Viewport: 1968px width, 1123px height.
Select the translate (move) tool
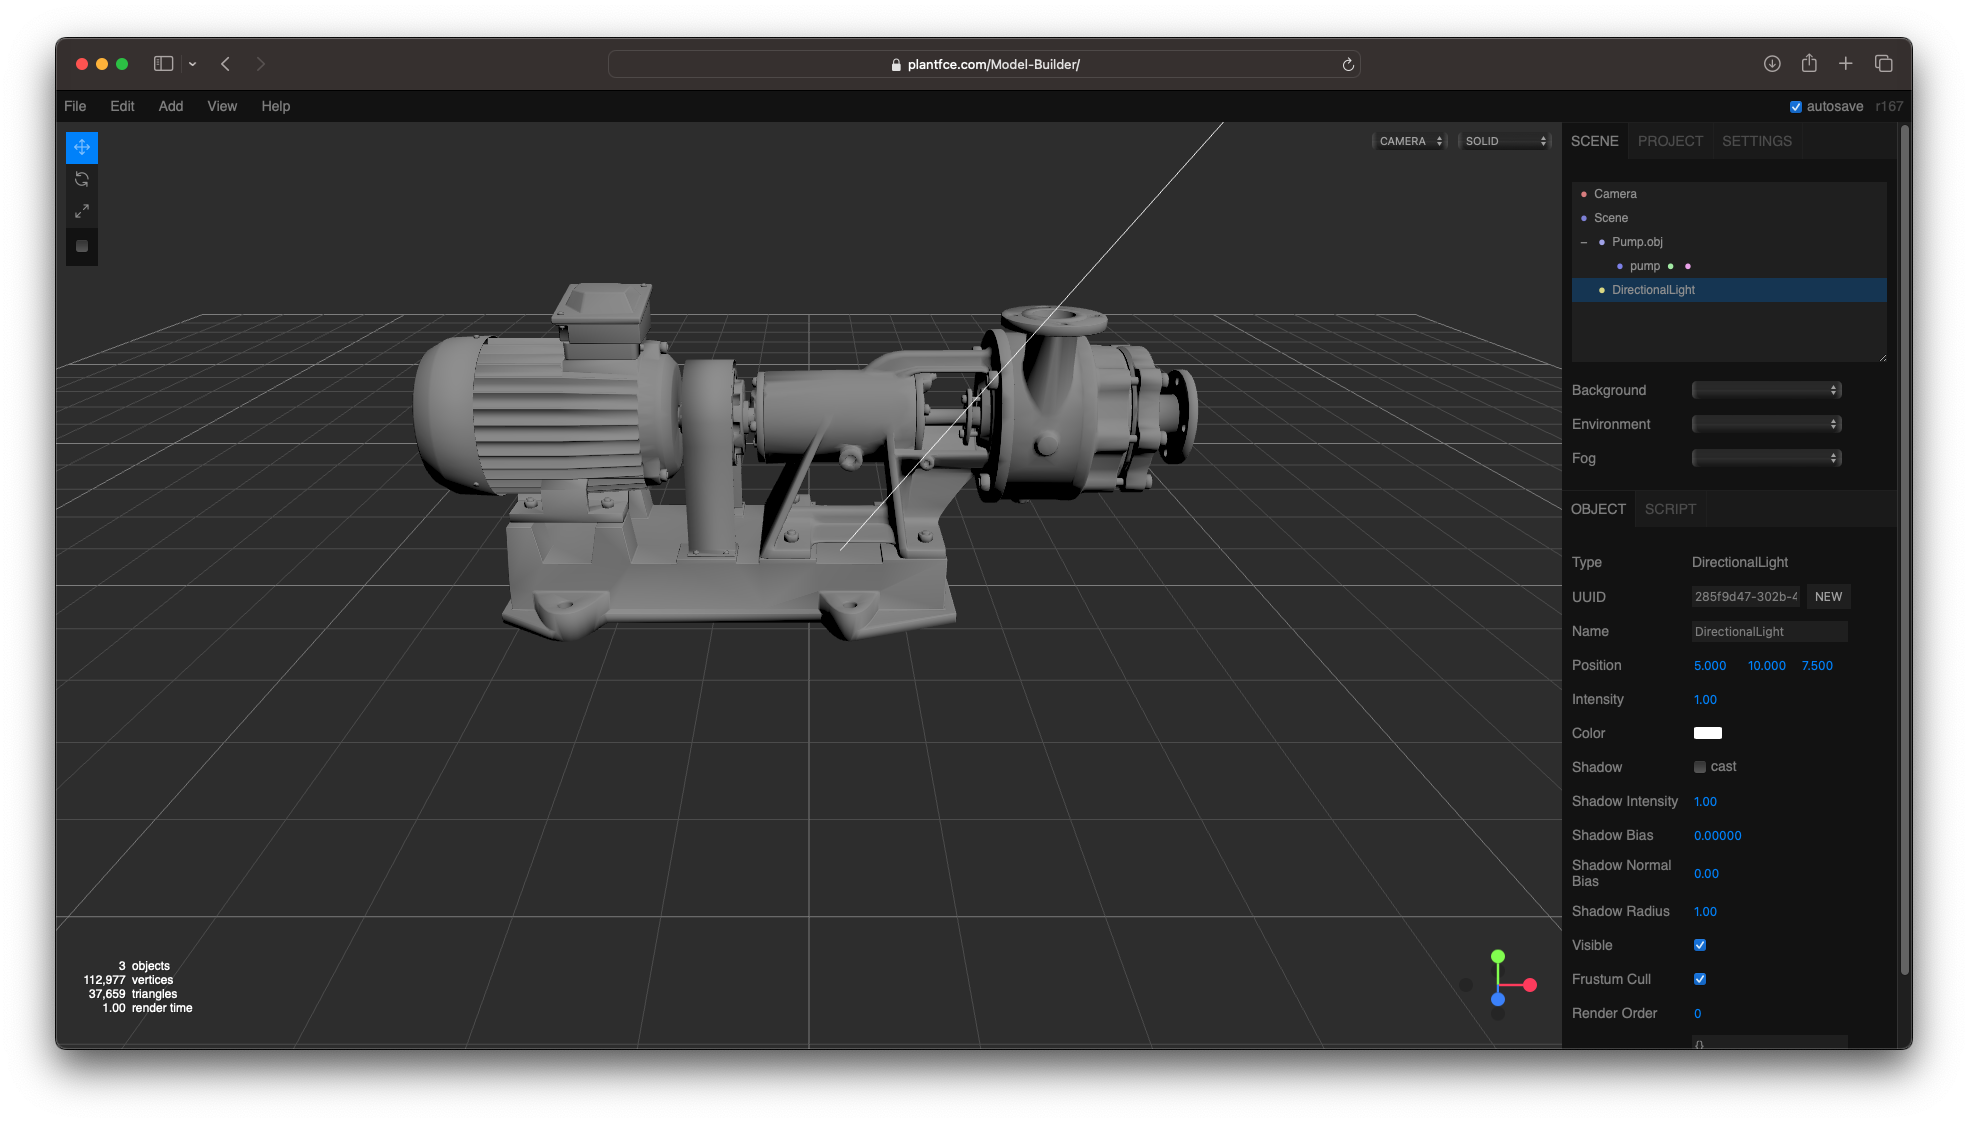point(82,147)
